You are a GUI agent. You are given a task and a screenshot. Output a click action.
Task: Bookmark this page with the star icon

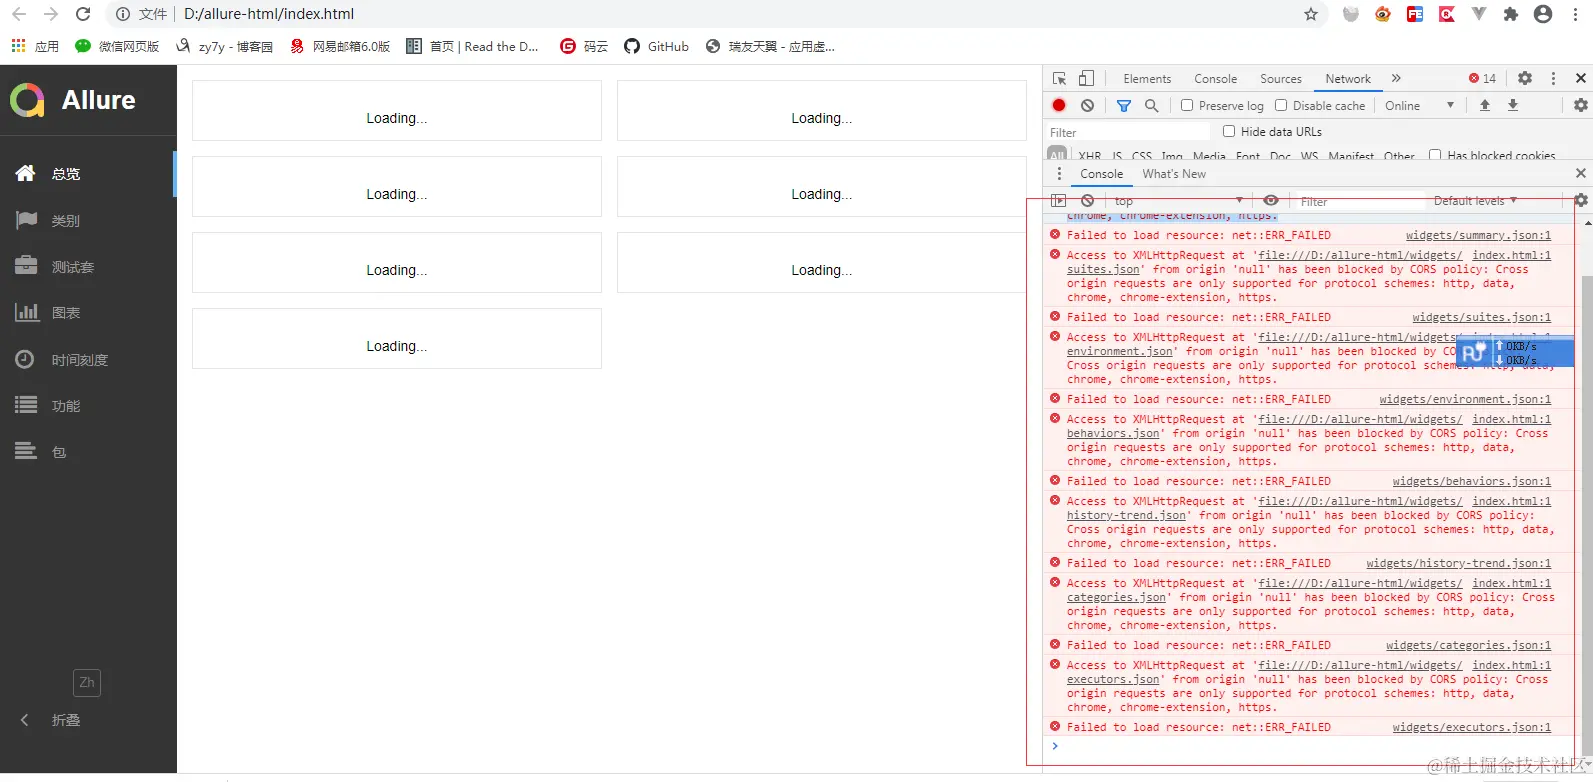point(1311,14)
